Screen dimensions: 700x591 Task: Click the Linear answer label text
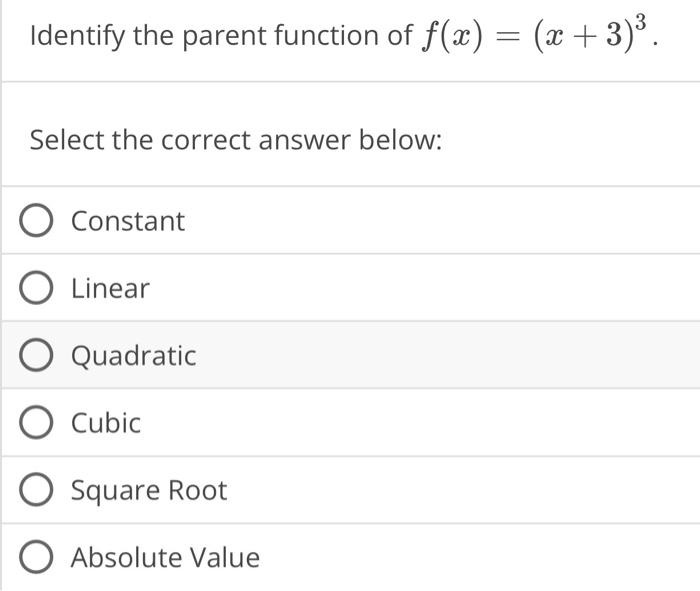110,288
